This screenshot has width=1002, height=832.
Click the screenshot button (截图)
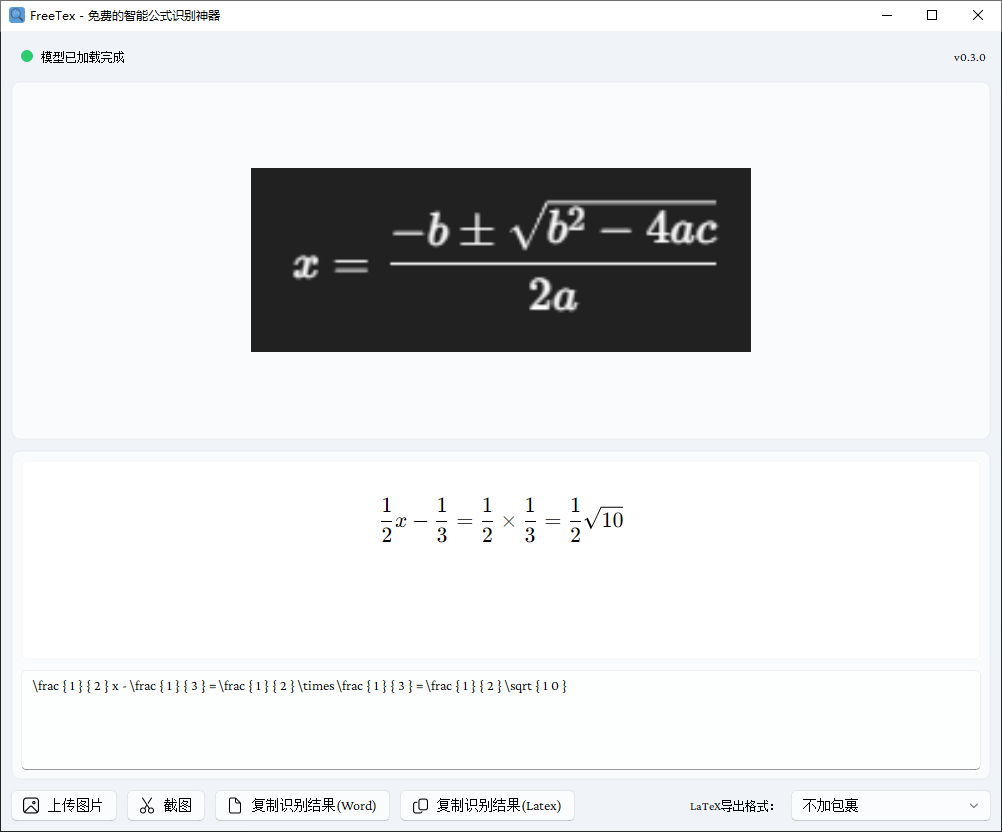click(x=166, y=805)
